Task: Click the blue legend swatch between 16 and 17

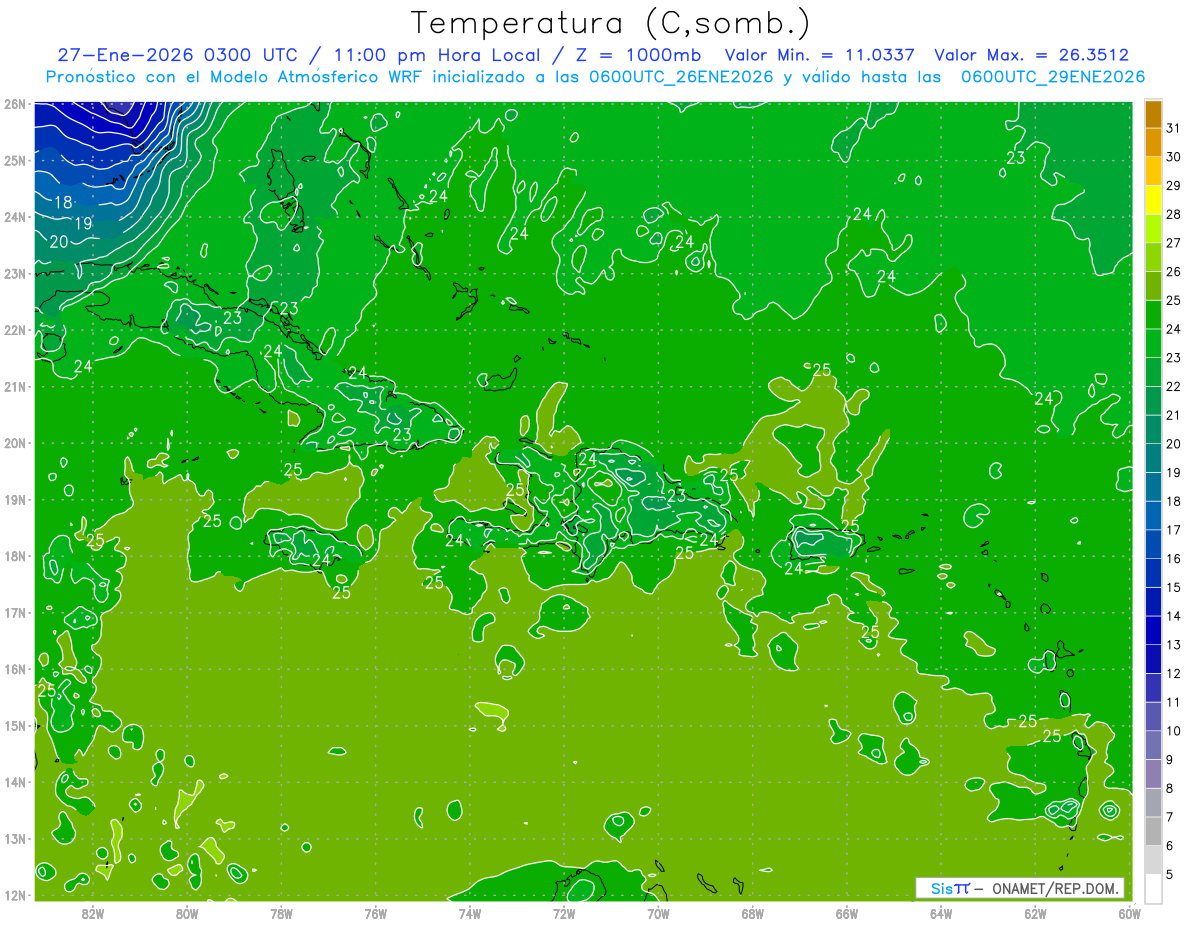Action: click(x=1153, y=545)
